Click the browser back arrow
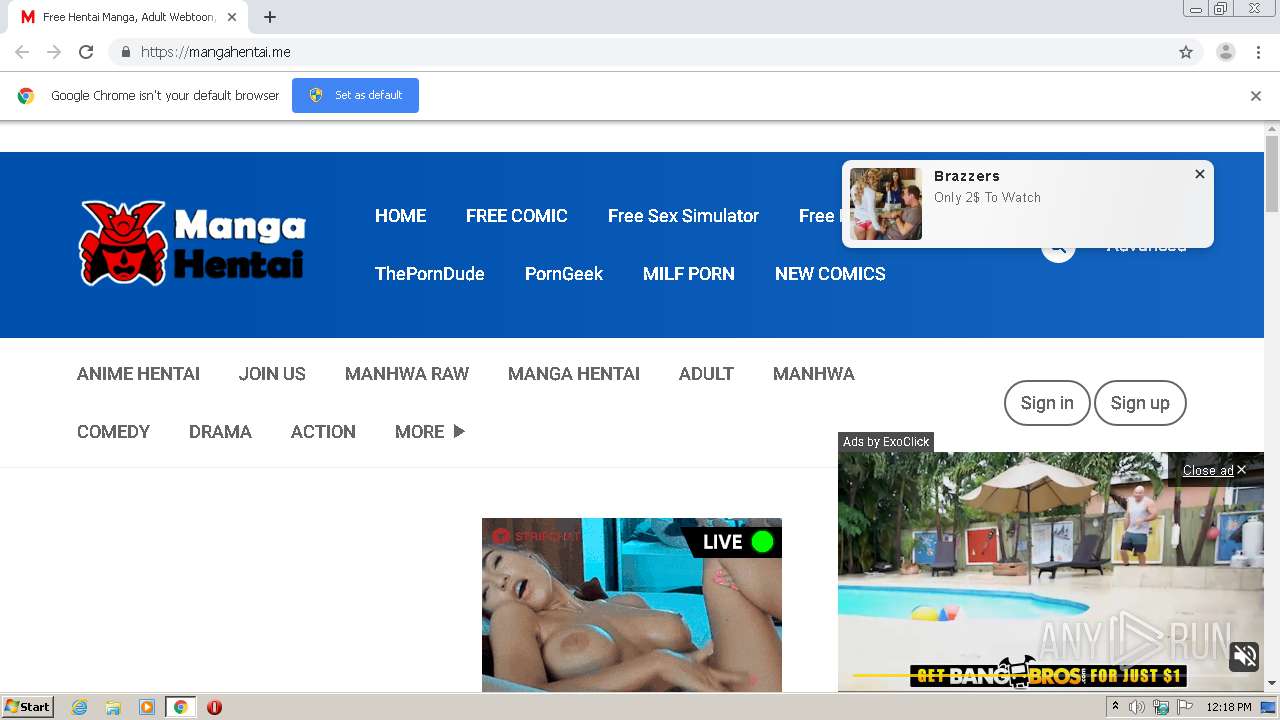1280x720 pixels. click(x=22, y=52)
